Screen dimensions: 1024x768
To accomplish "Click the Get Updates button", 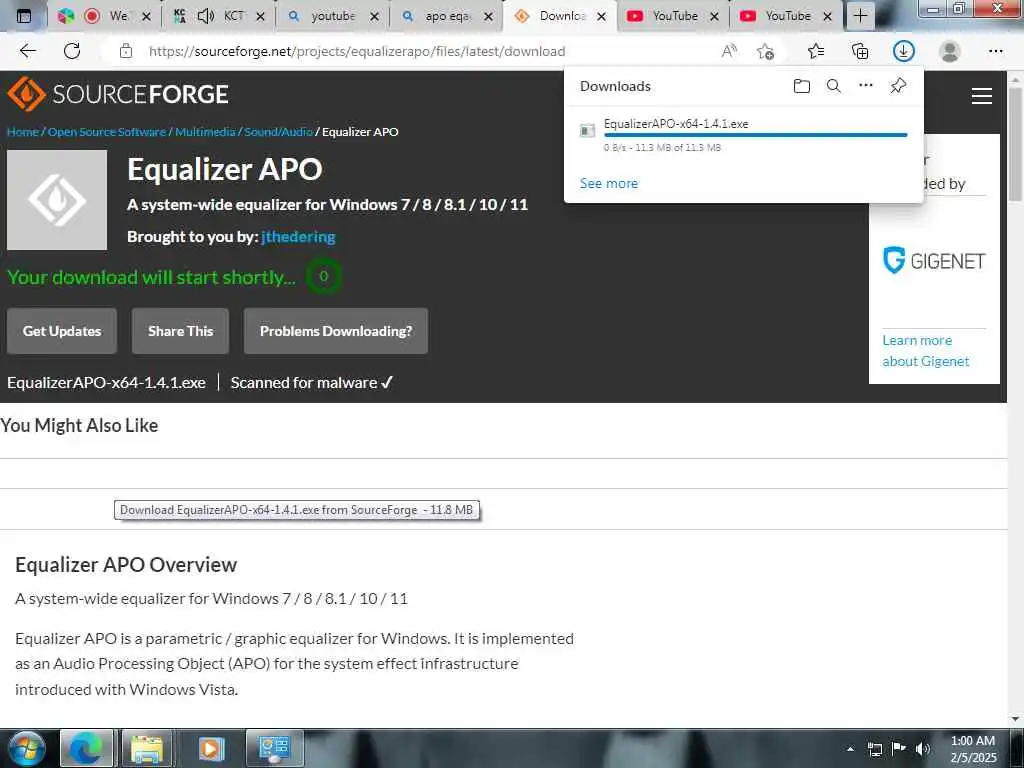I will 62,331.
